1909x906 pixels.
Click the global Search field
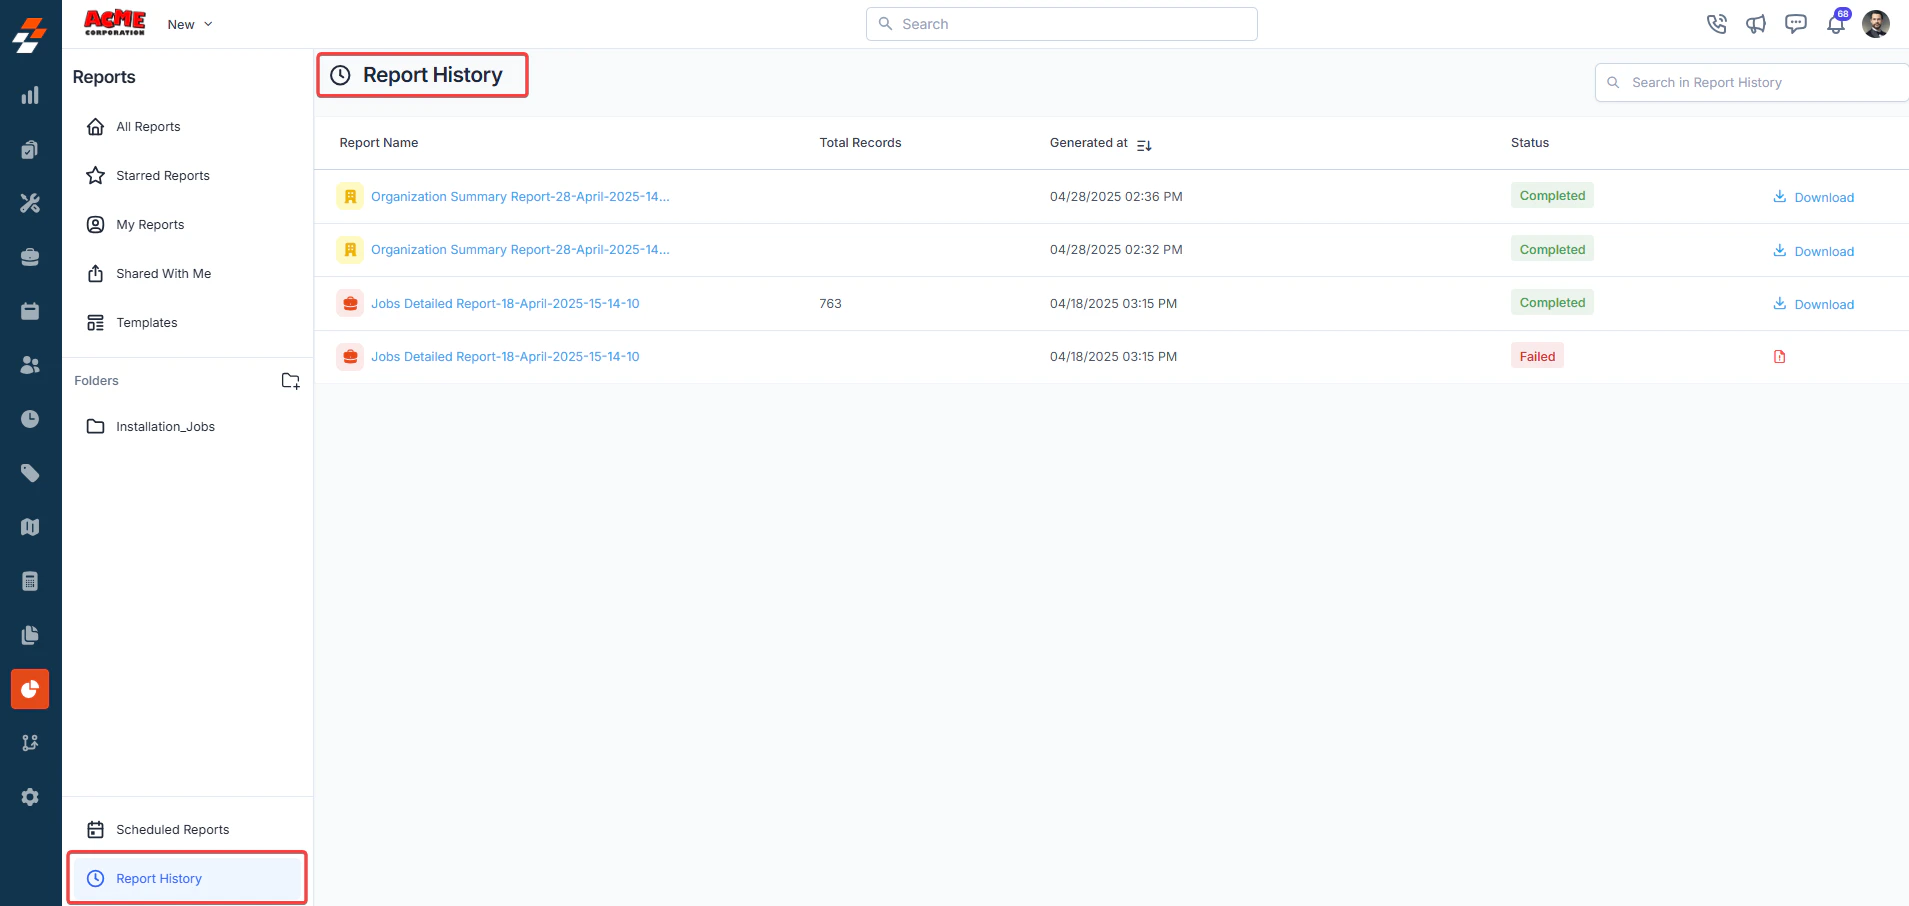click(x=1061, y=24)
